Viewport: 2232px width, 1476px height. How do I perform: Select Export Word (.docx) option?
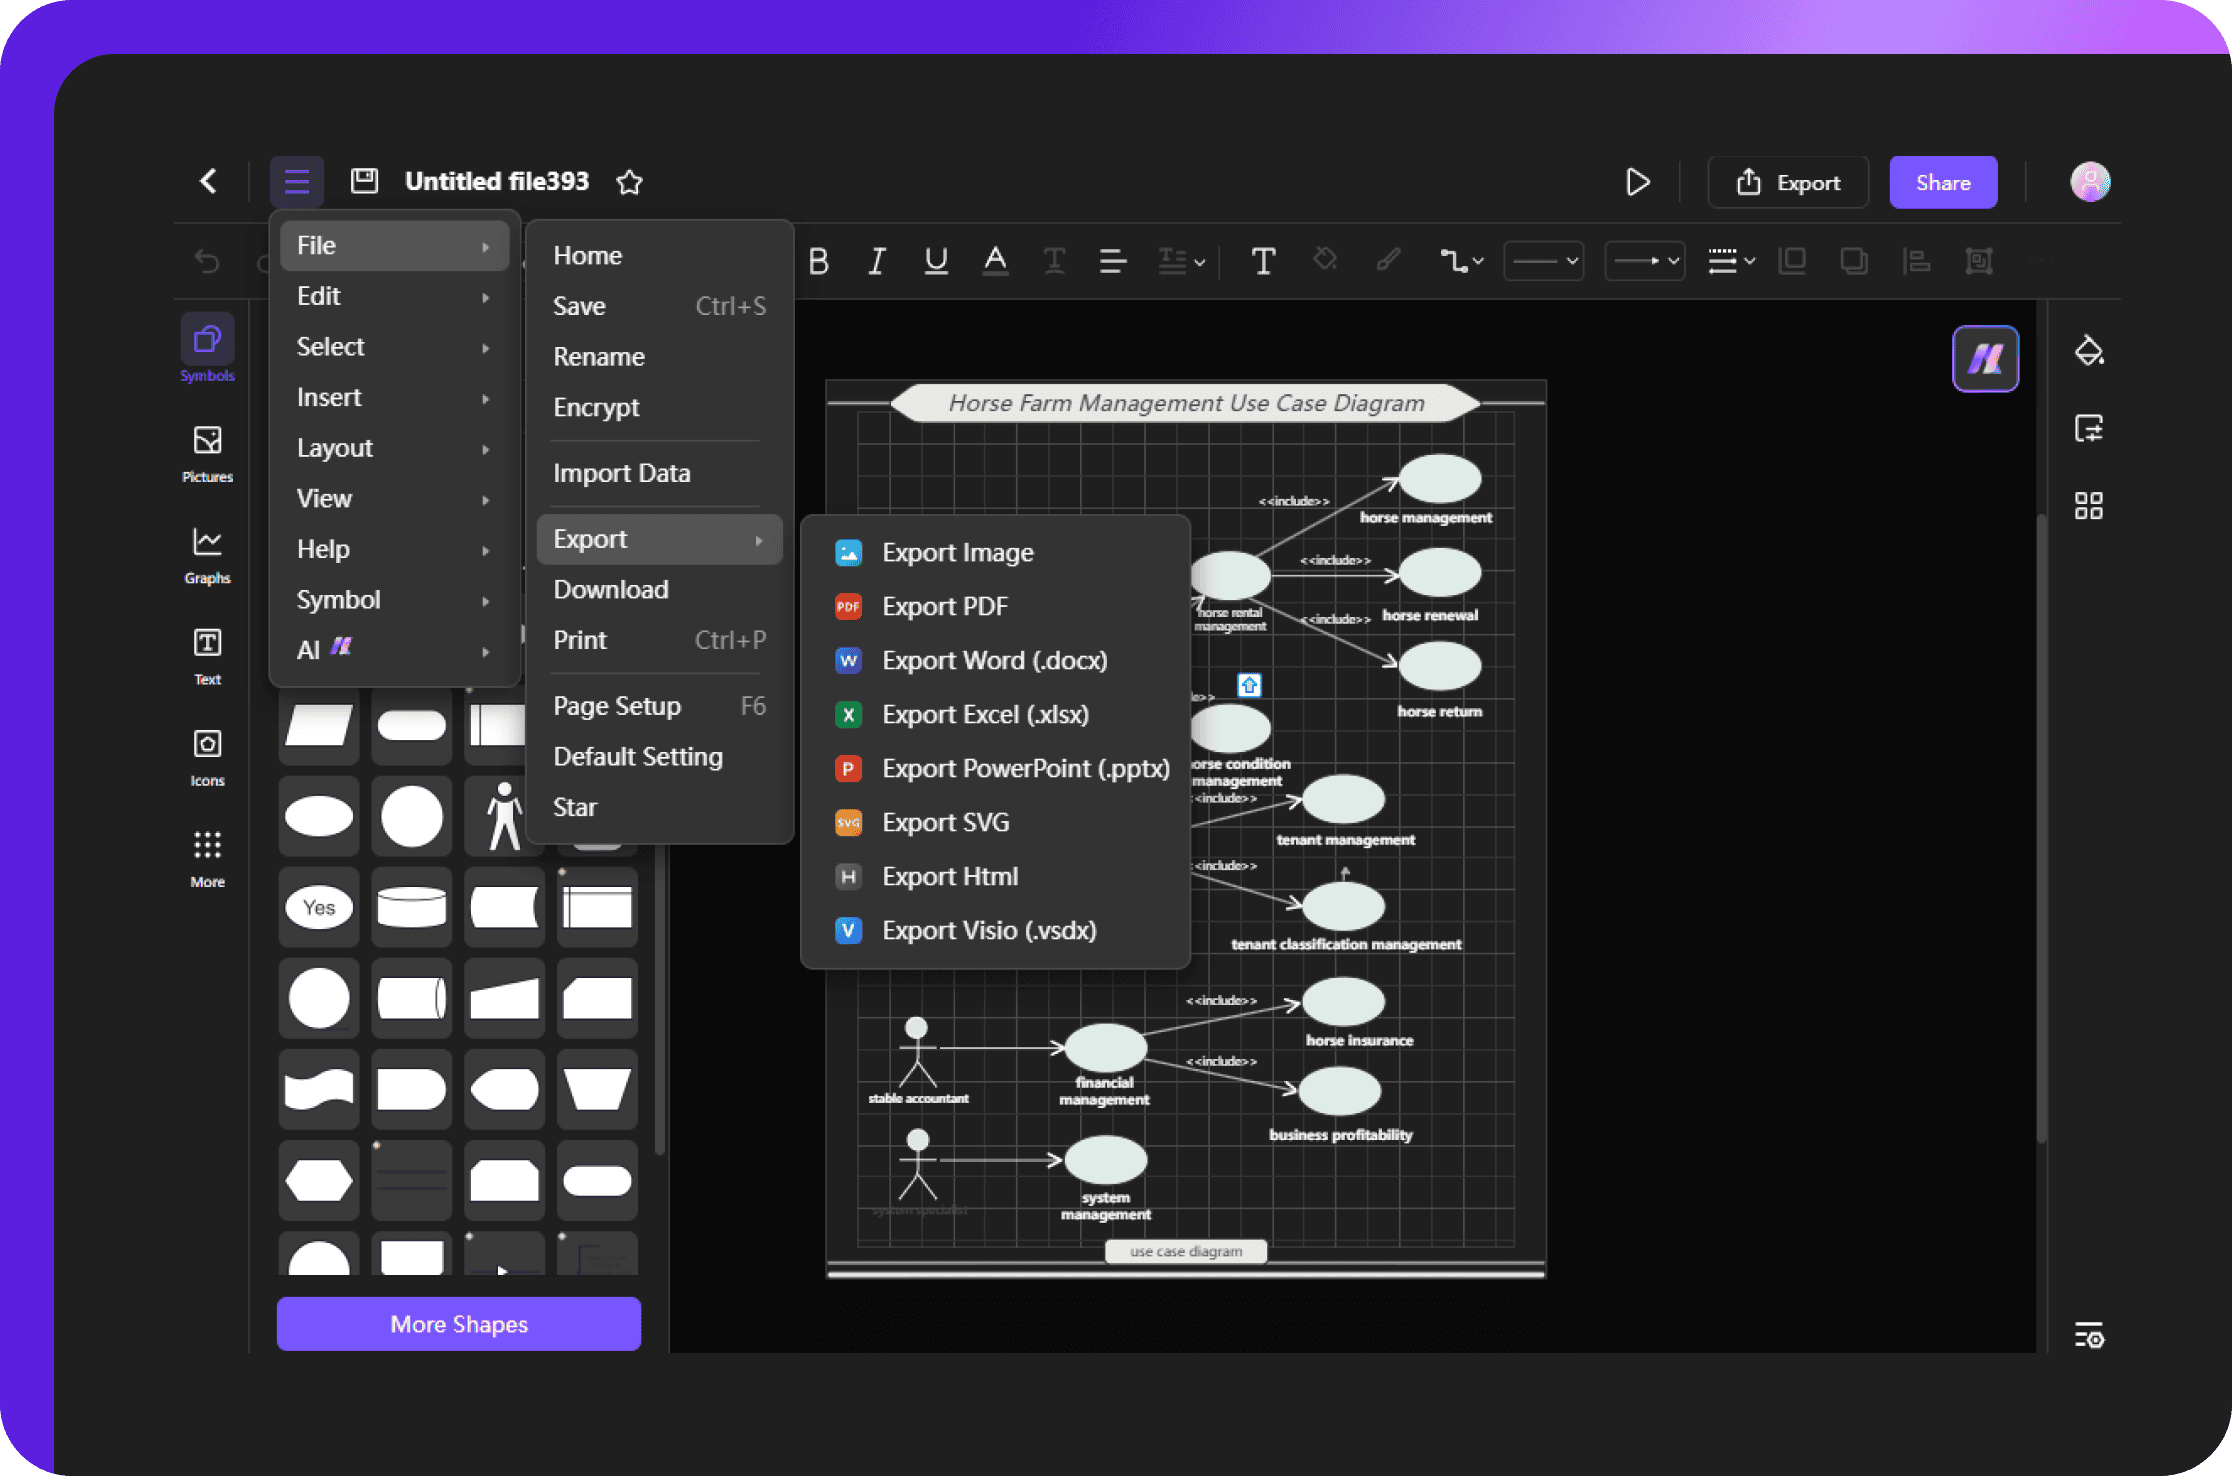pos(995,661)
